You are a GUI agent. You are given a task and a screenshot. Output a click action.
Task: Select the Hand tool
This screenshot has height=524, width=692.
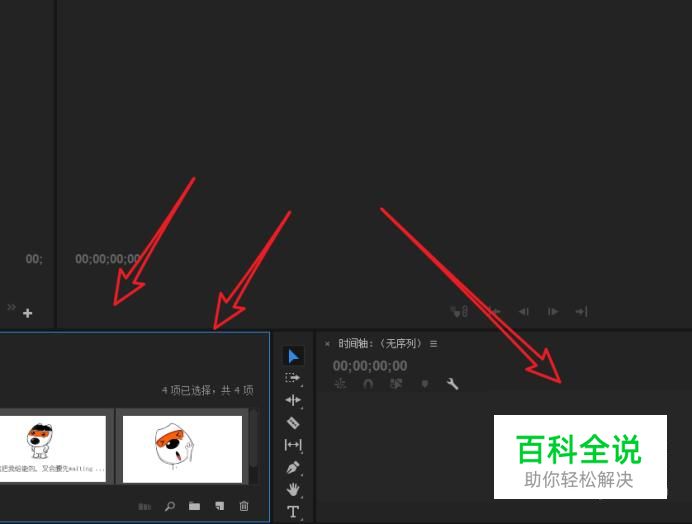293,489
